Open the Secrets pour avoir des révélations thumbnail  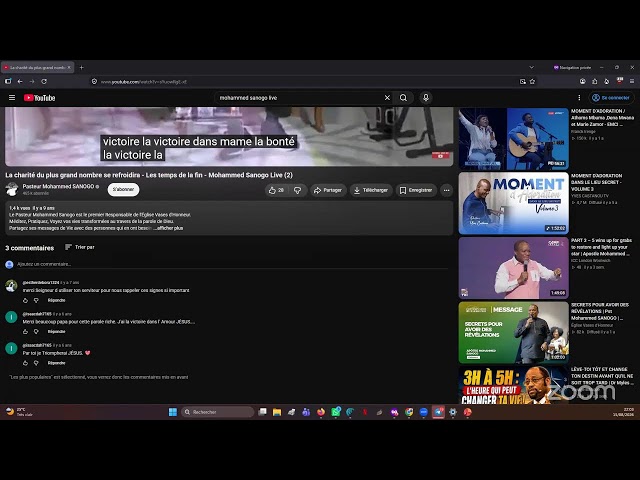coord(513,333)
